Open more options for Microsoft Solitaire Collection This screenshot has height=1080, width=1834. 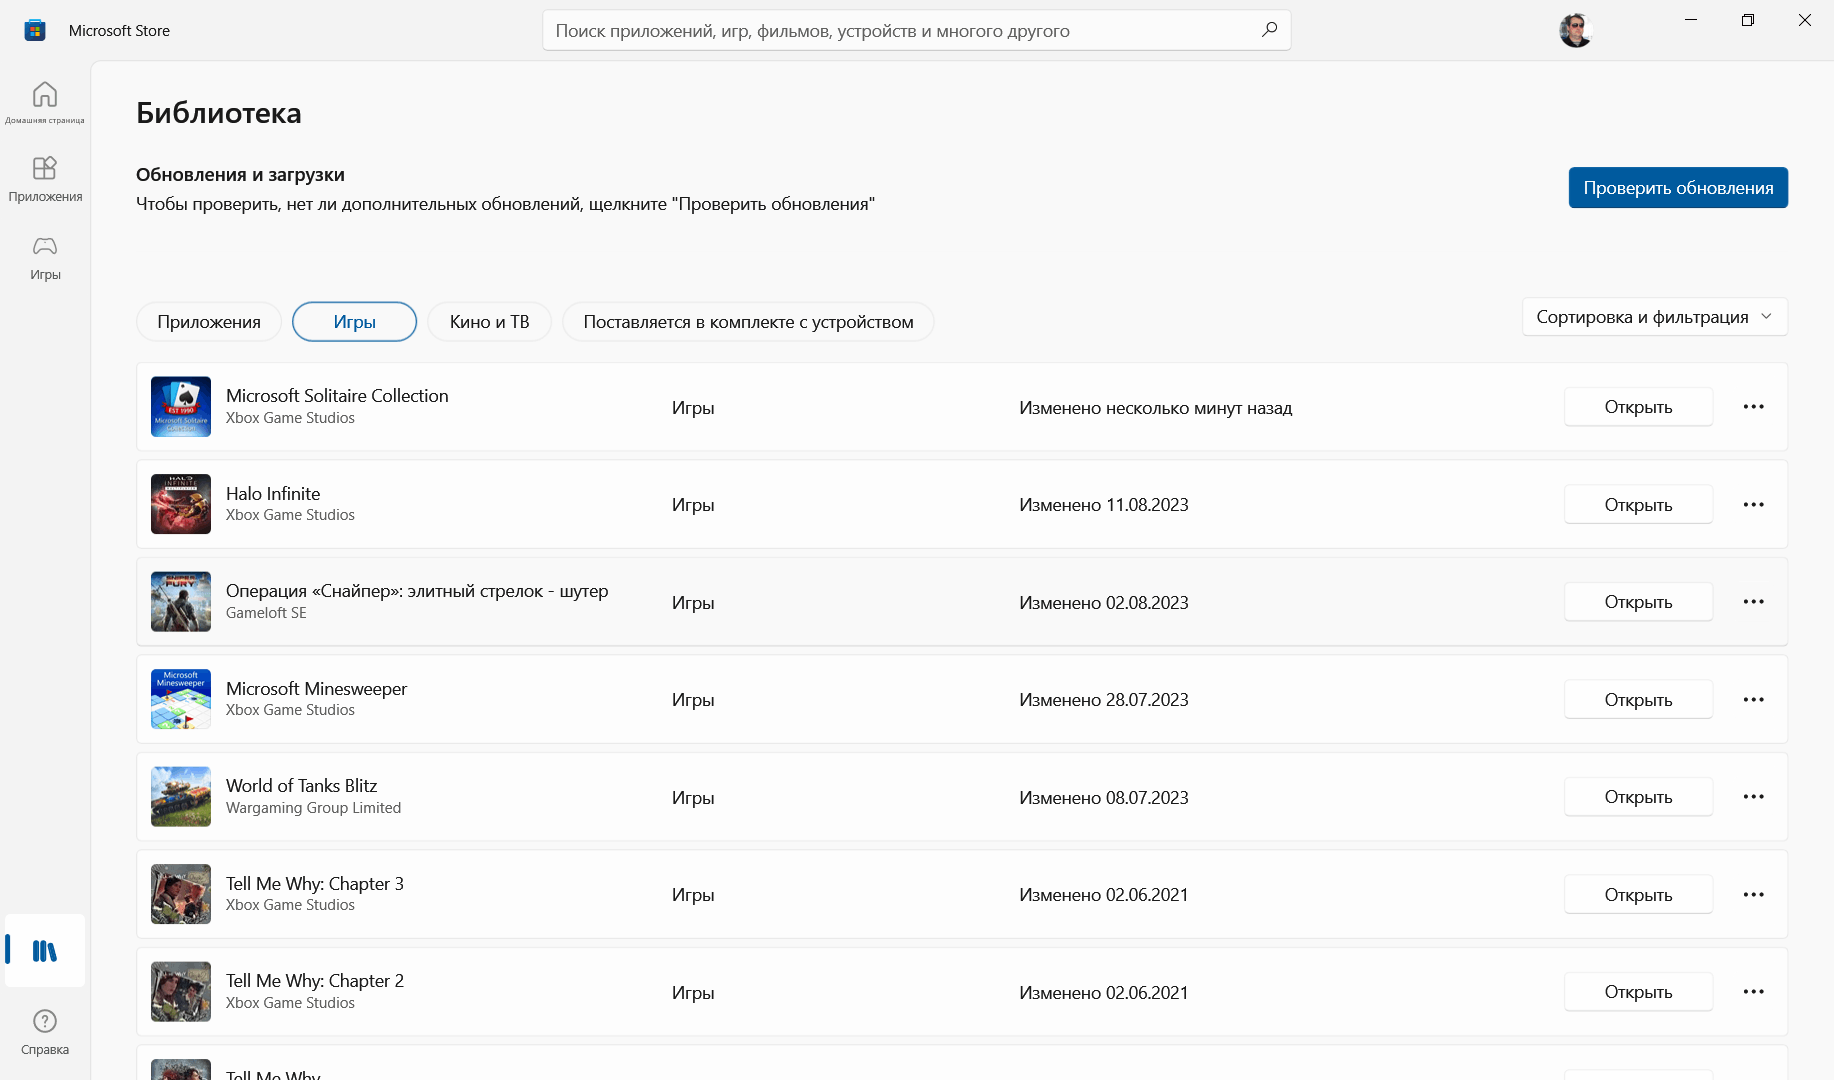(x=1753, y=407)
